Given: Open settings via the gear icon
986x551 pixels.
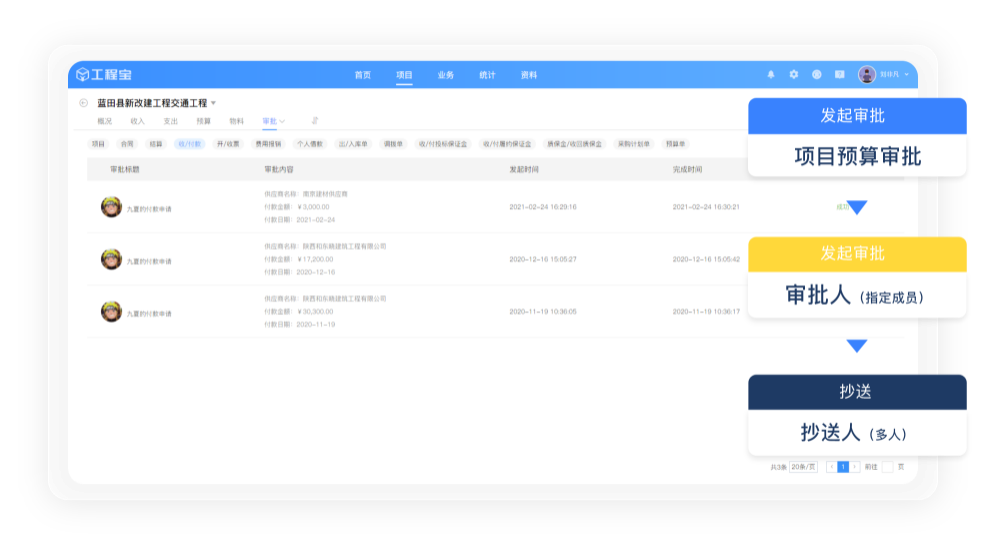Looking at the screenshot, I should [x=794, y=75].
